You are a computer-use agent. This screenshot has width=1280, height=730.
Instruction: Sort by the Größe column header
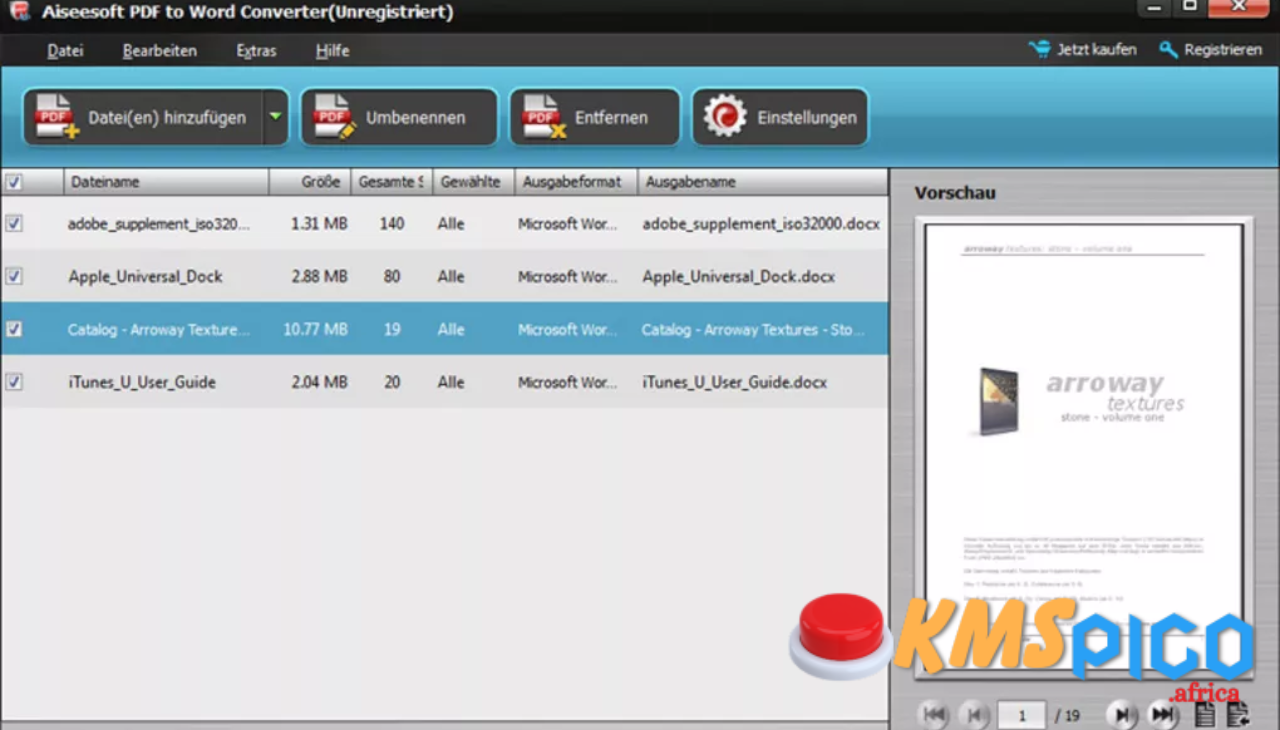[x=310, y=182]
